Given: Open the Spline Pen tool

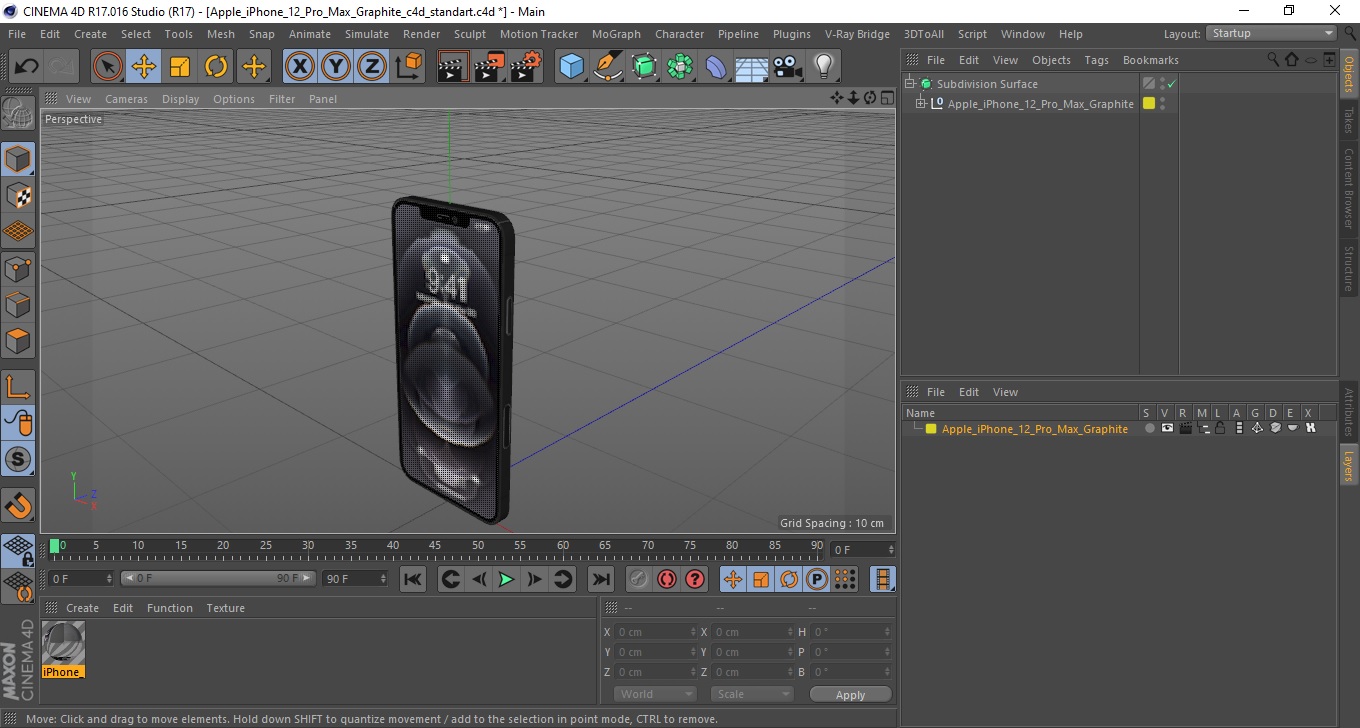Looking at the screenshot, I should pos(608,67).
